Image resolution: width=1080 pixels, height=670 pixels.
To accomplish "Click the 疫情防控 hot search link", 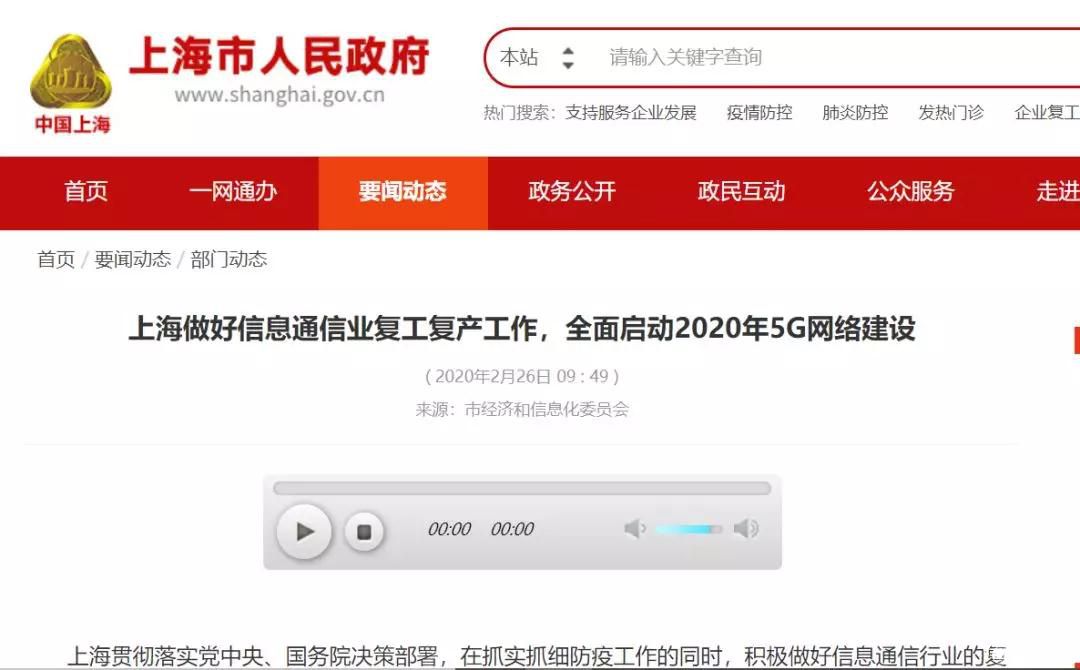I will click(x=759, y=113).
